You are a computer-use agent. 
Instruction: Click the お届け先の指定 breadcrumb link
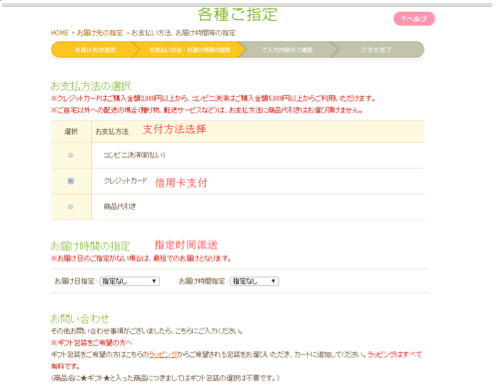100,33
